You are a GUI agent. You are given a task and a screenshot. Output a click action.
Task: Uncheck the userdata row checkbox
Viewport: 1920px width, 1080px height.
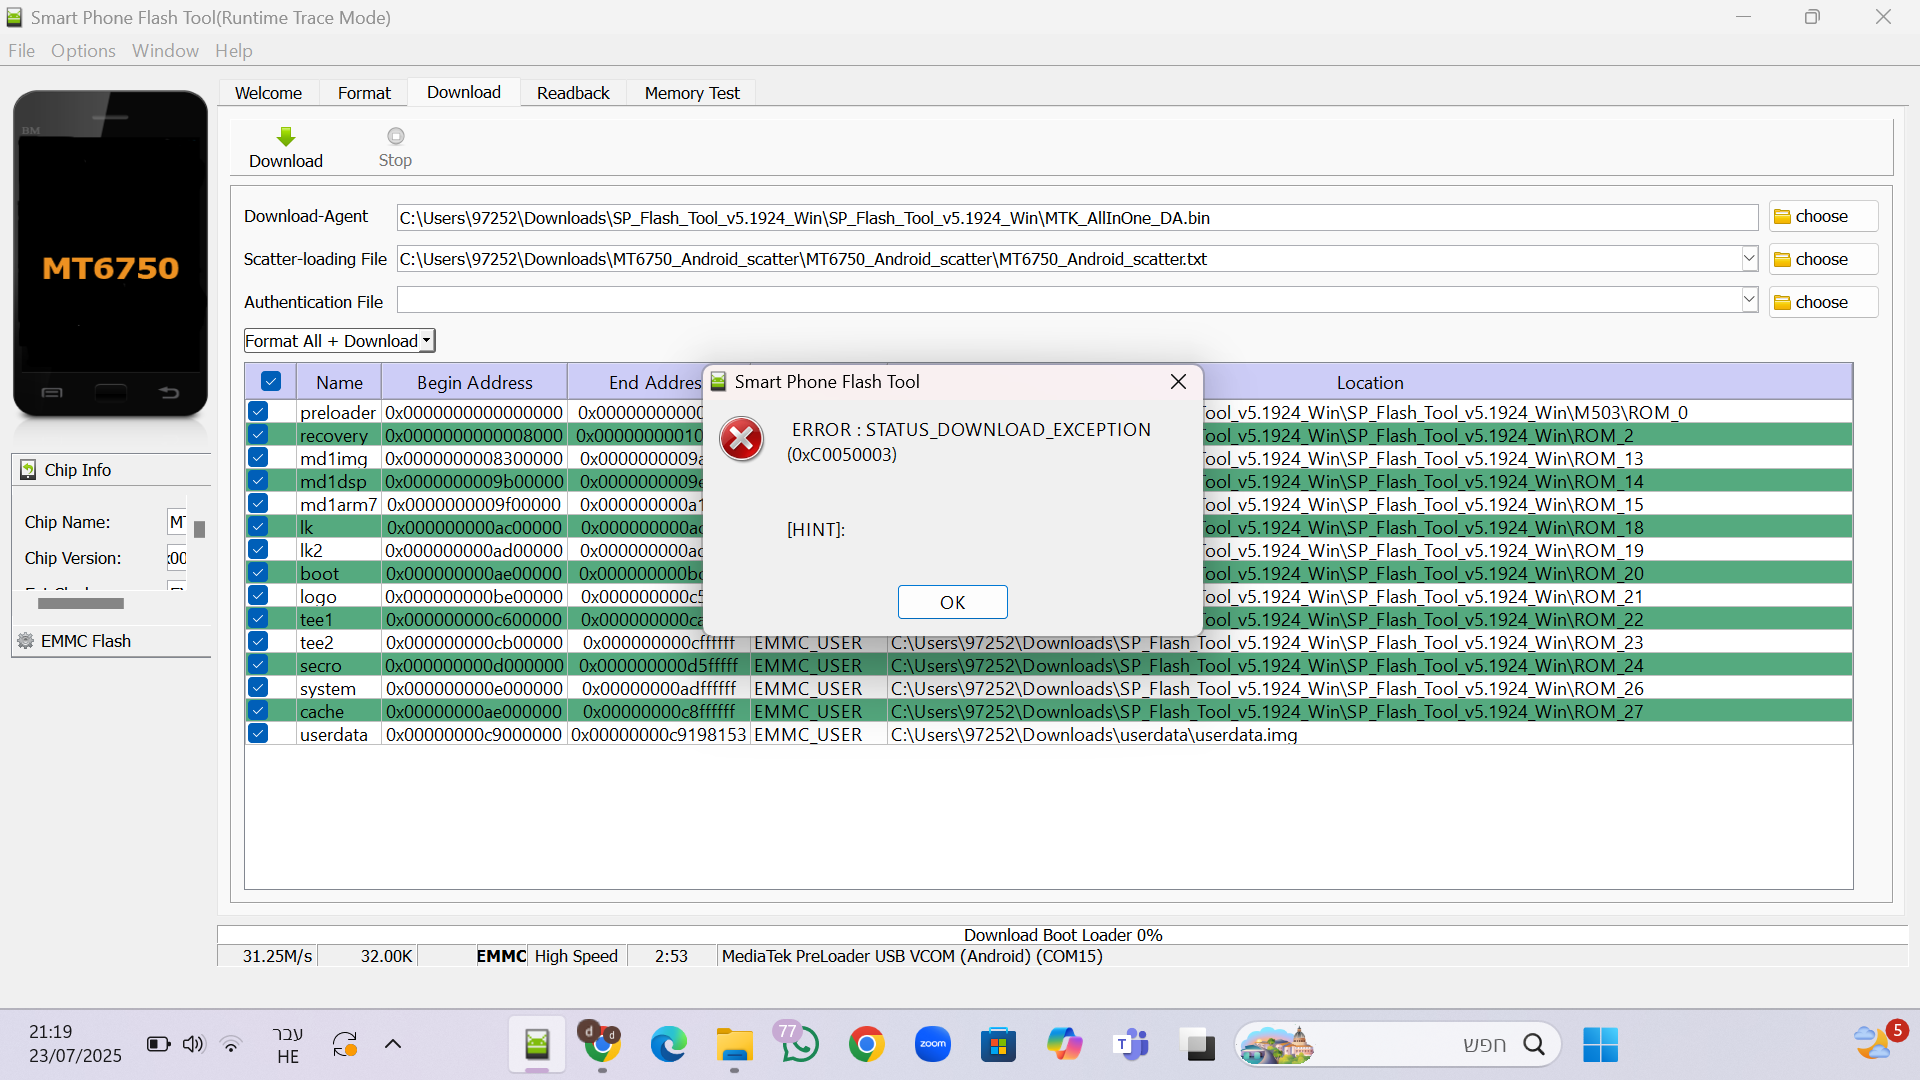click(x=258, y=733)
